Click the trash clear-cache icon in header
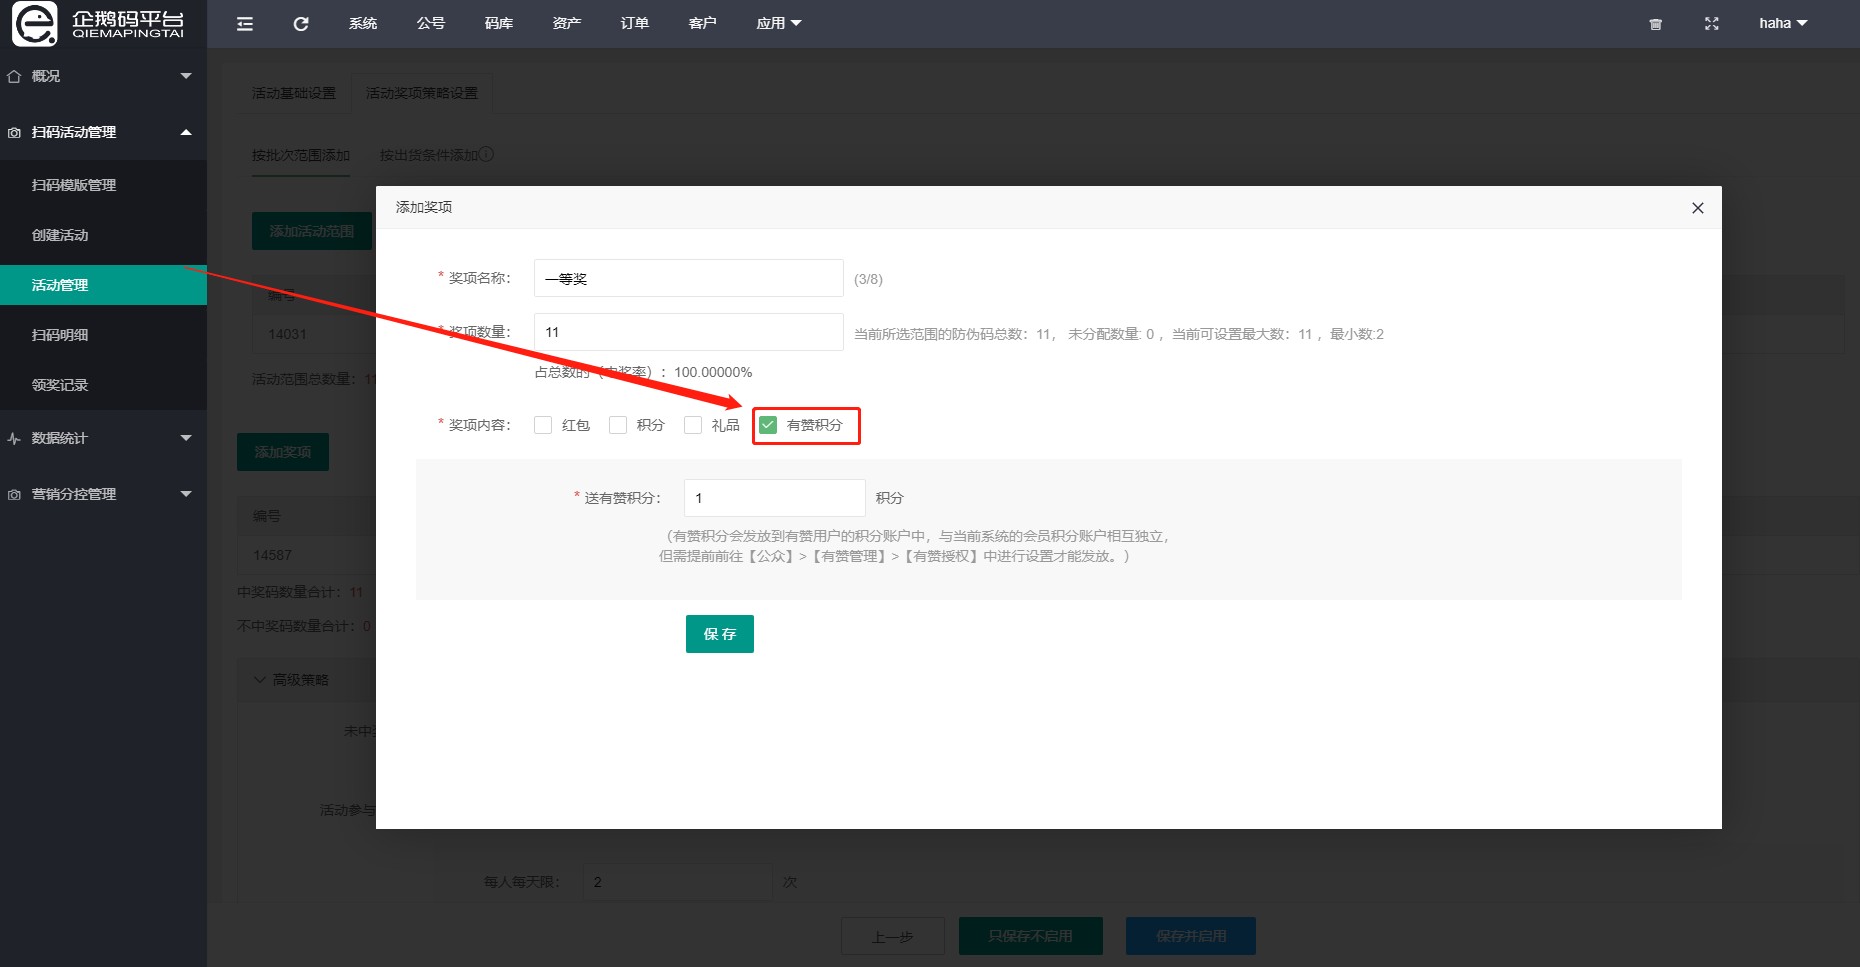1860x967 pixels. tap(1656, 24)
